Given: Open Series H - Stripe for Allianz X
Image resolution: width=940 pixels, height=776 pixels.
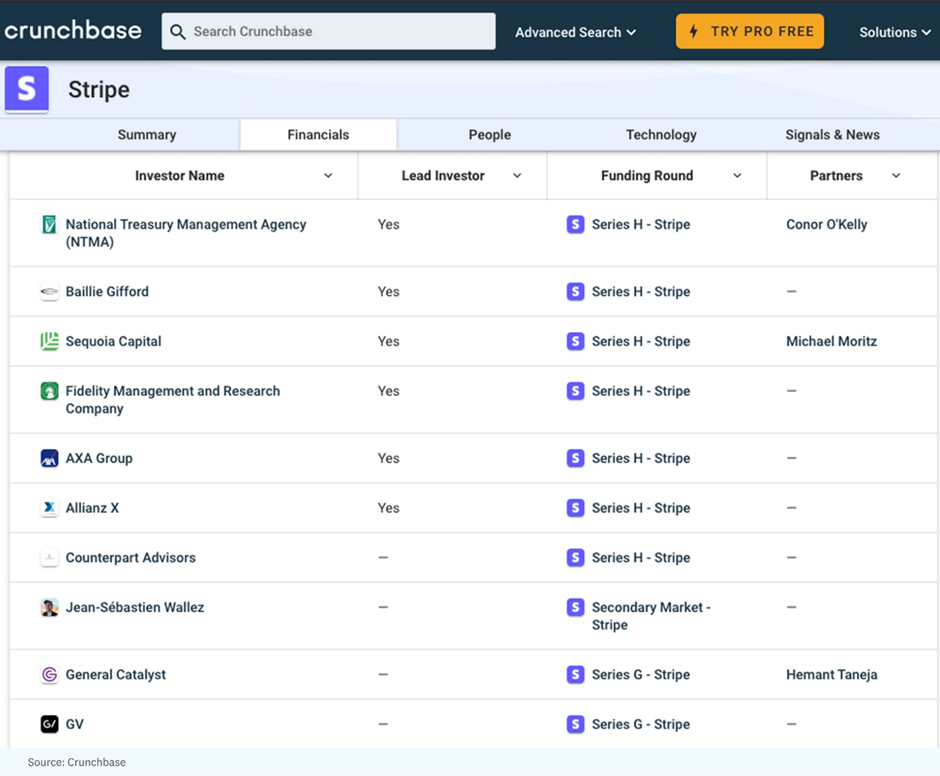Looking at the screenshot, I should tap(641, 508).
